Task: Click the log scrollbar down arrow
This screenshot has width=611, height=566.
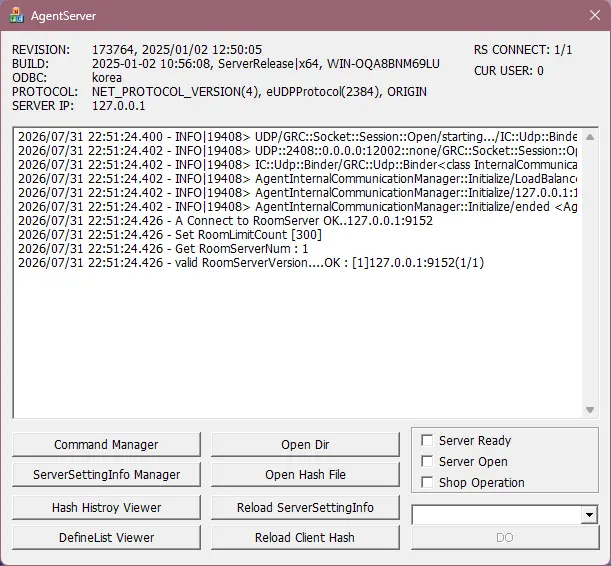Action: (x=590, y=410)
